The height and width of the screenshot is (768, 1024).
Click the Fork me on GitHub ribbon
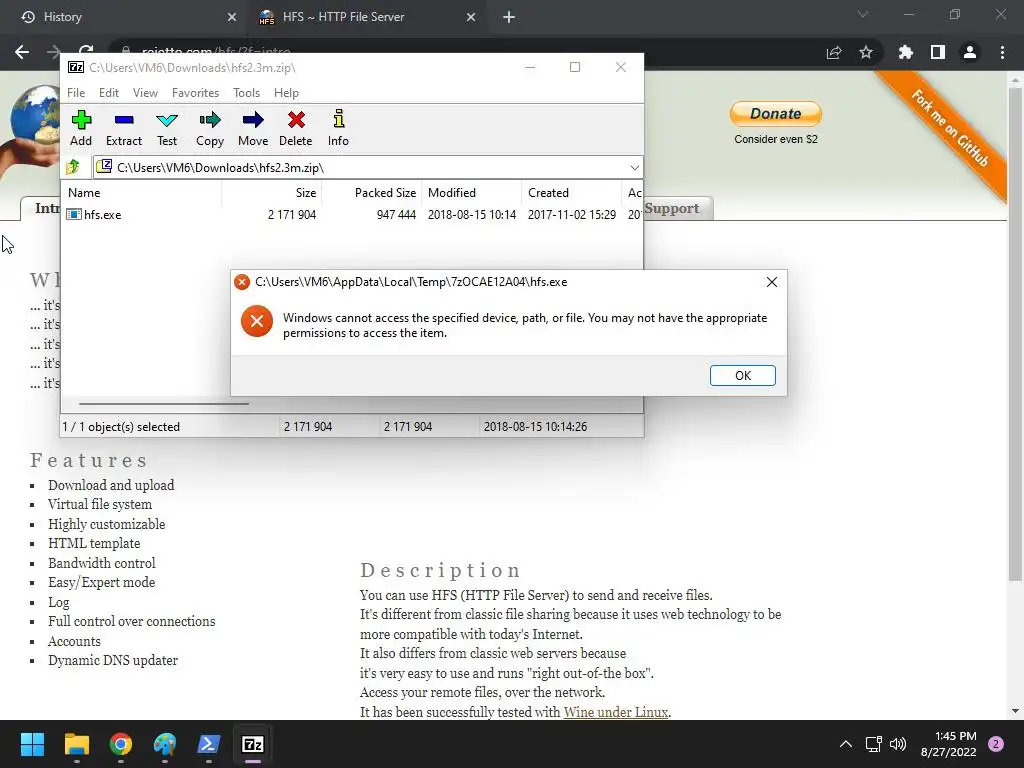tap(950, 129)
